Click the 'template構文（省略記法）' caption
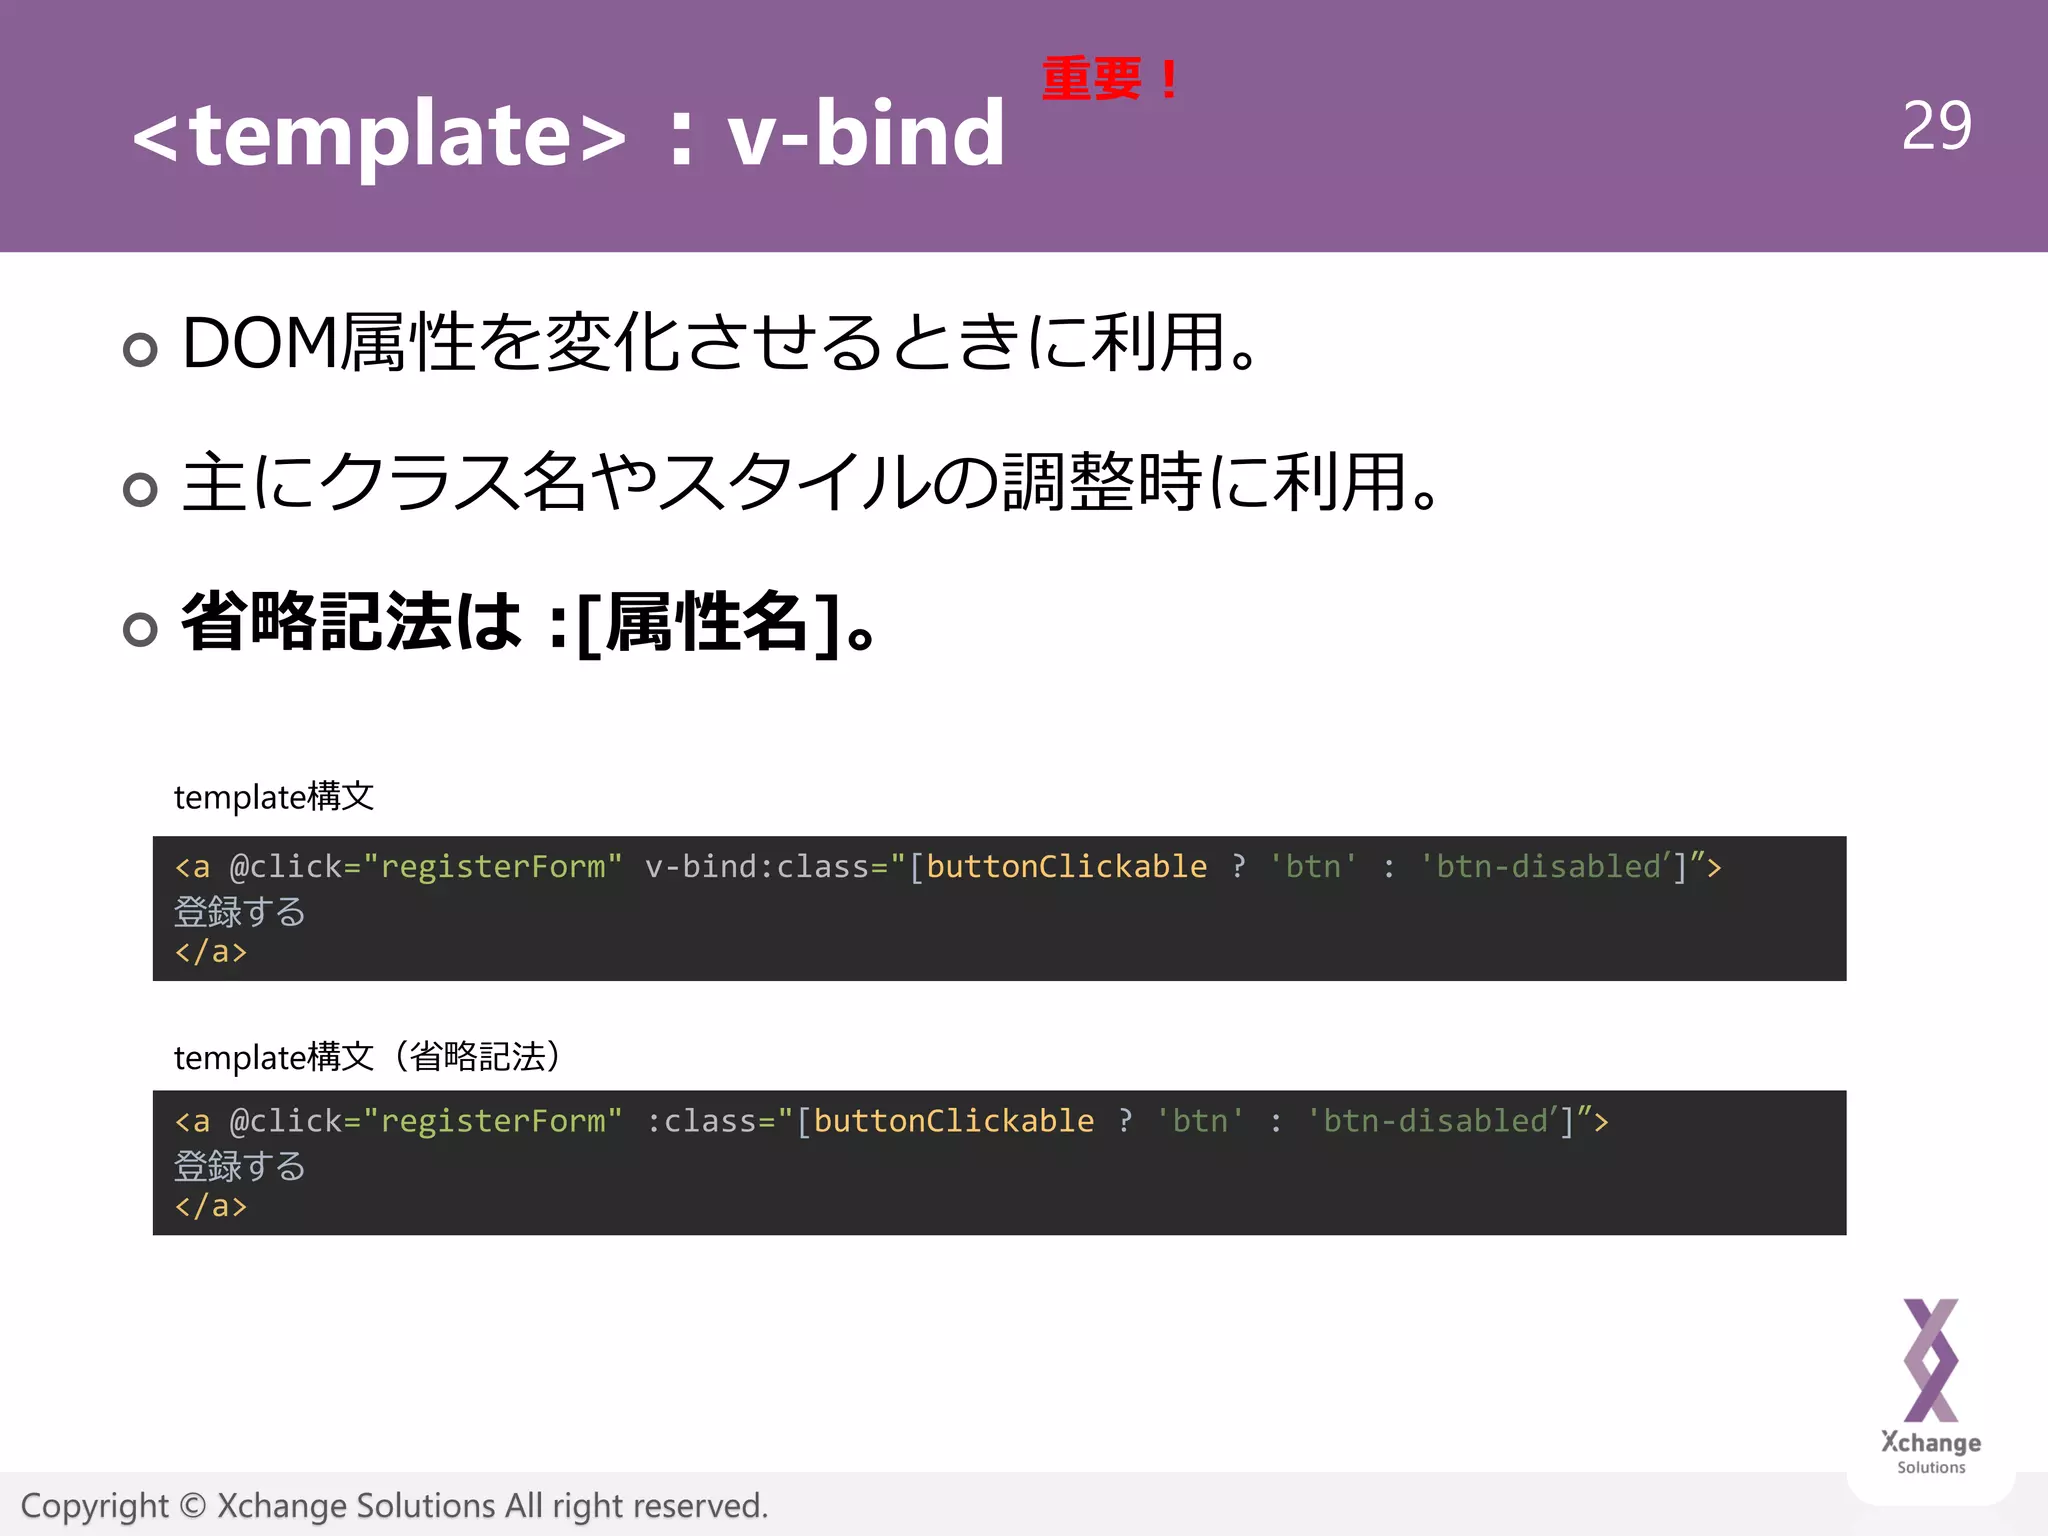 tap(370, 1057)
